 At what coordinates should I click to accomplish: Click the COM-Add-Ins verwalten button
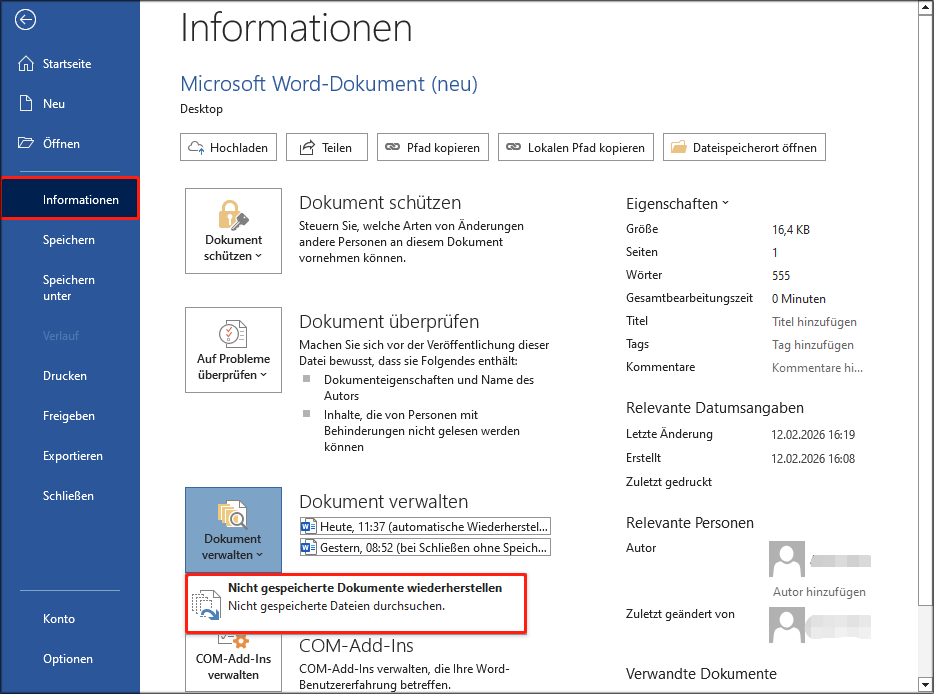coord(234,661)
